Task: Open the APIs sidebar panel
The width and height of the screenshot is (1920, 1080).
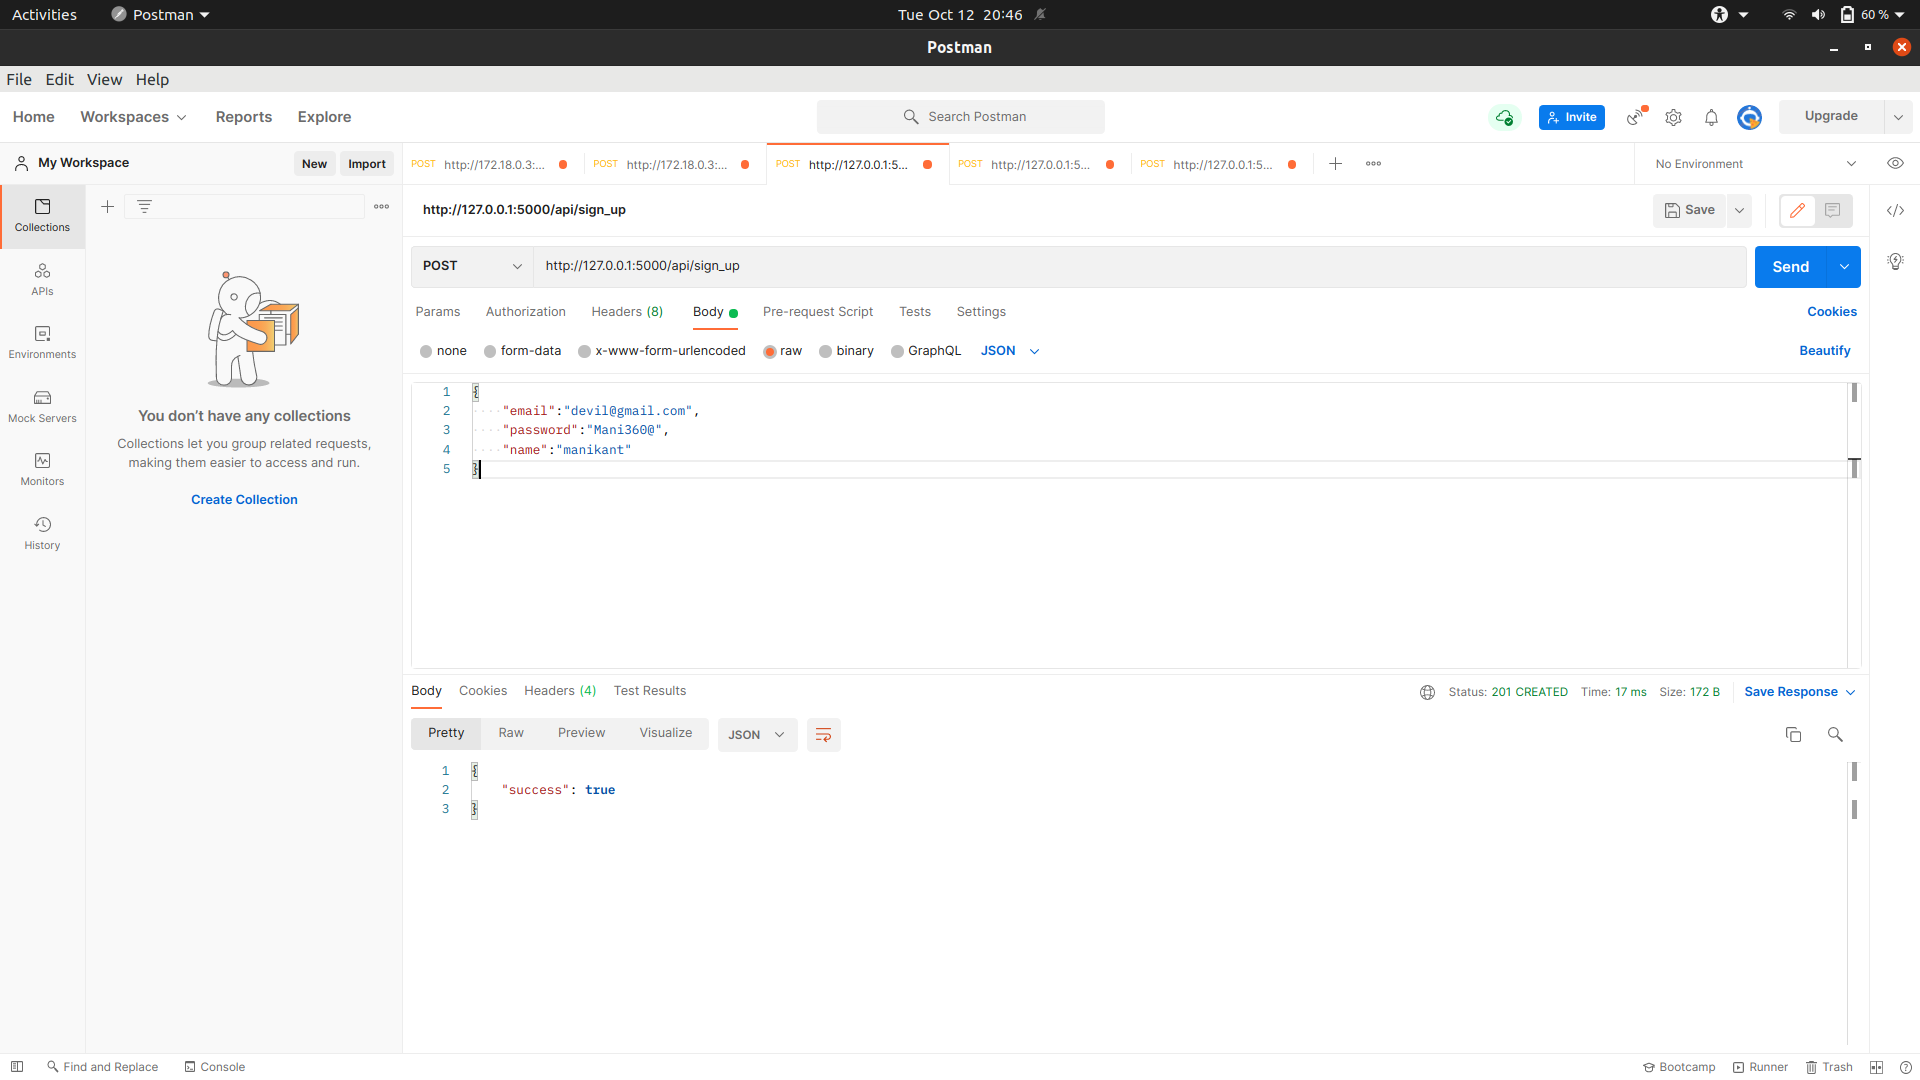Action: (x=42, y=279)
